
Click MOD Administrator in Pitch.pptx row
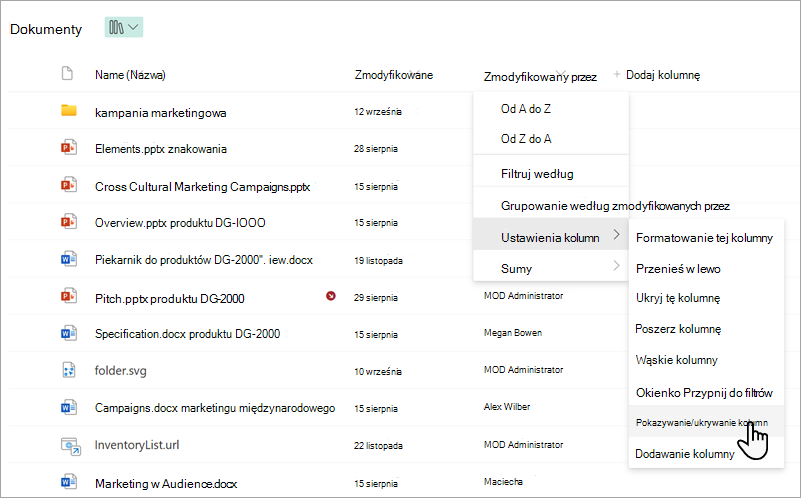[x=524, y=296]
